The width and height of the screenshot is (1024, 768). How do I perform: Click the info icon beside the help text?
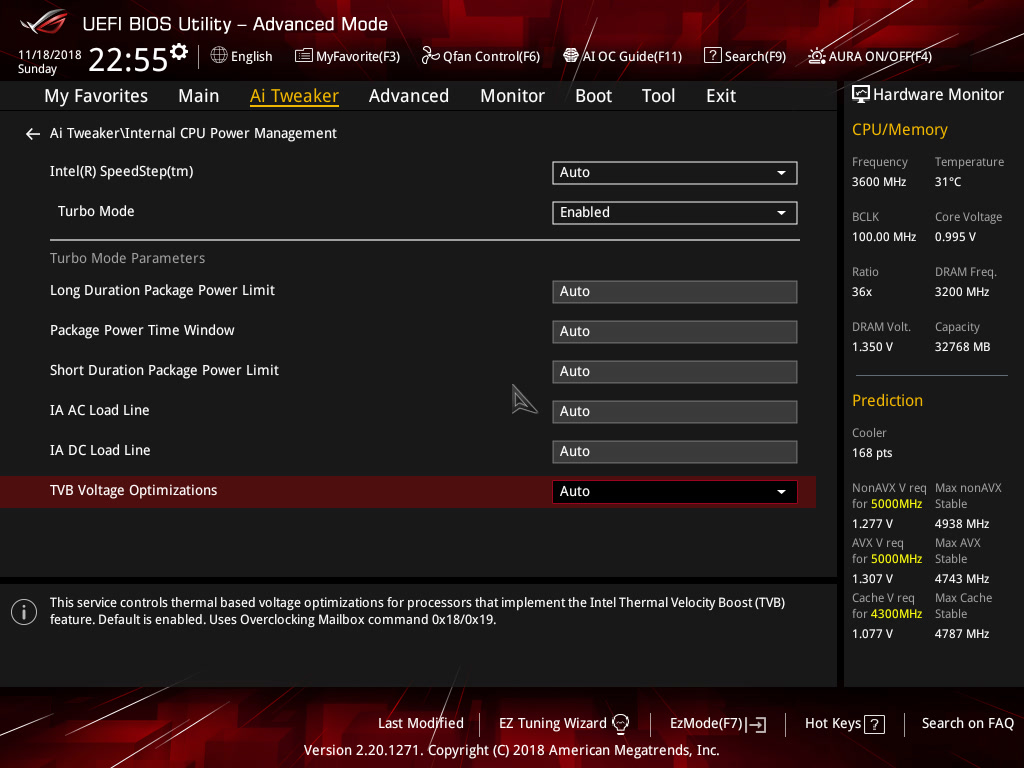pos(24,612)
